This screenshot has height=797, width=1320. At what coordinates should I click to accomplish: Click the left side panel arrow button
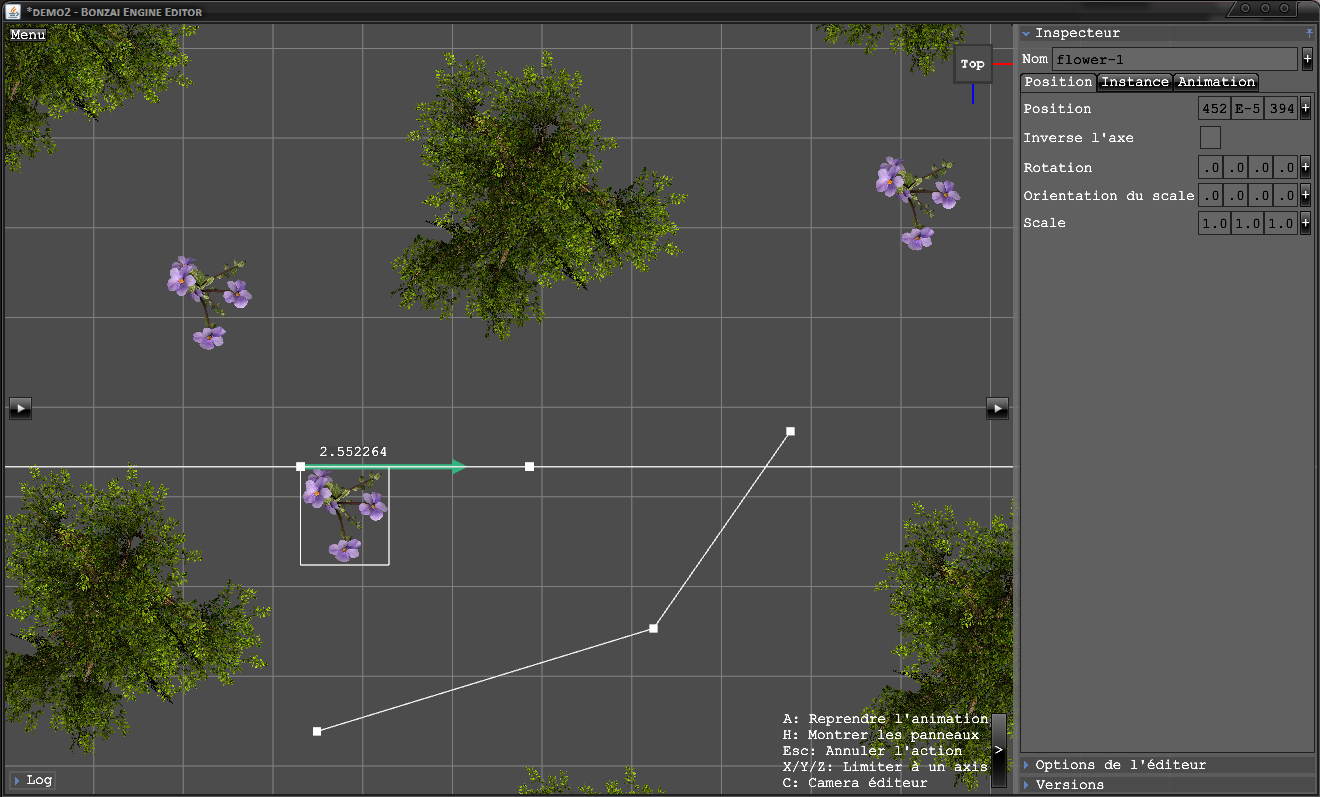(20, 407)
